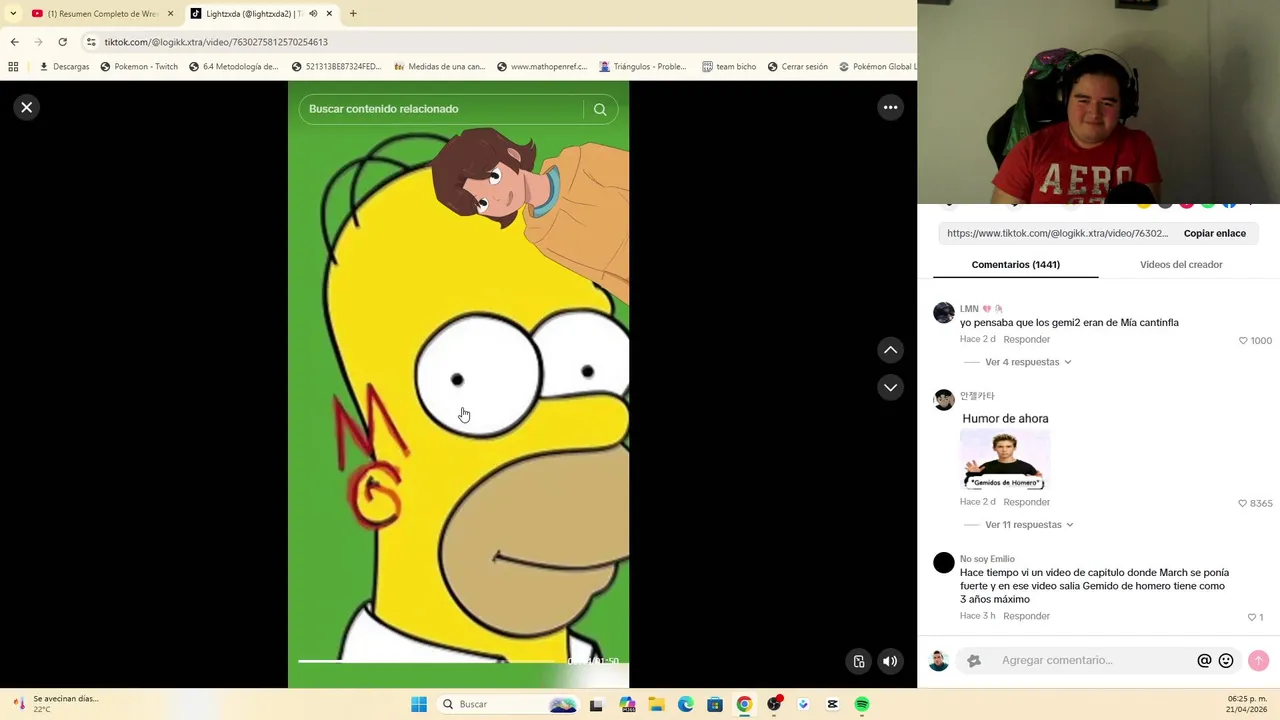The width and height of the screenshot is (1280, 720).
Task: Open LMN's profile avatar
Action: tap(944, 313)
